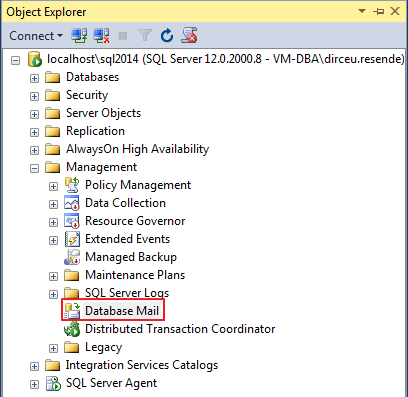Click the Policy Management icon

[72, 185]
